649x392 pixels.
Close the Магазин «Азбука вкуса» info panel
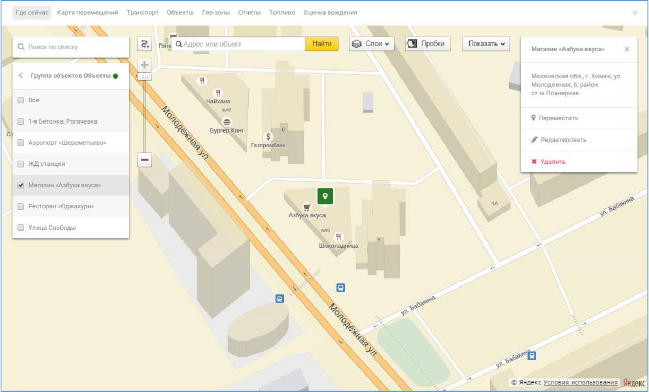tap(627, 49)
